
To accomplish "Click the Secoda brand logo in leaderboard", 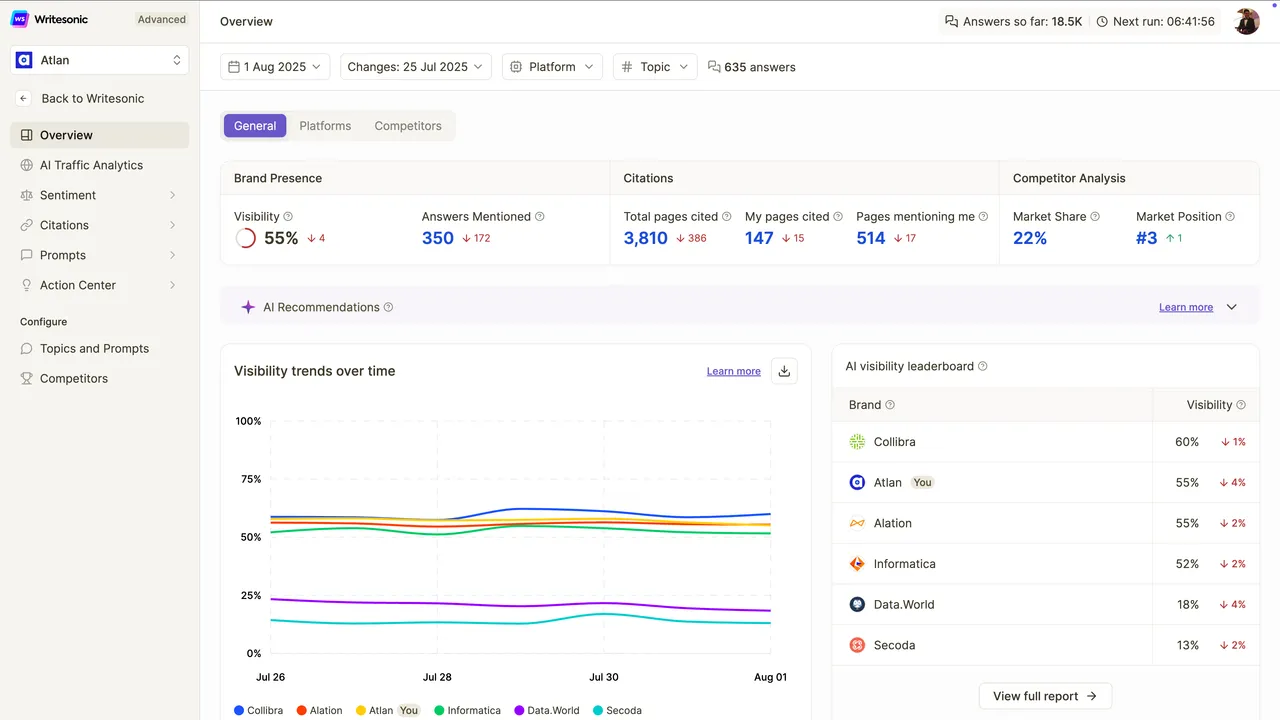I will [x=857, y=645].
